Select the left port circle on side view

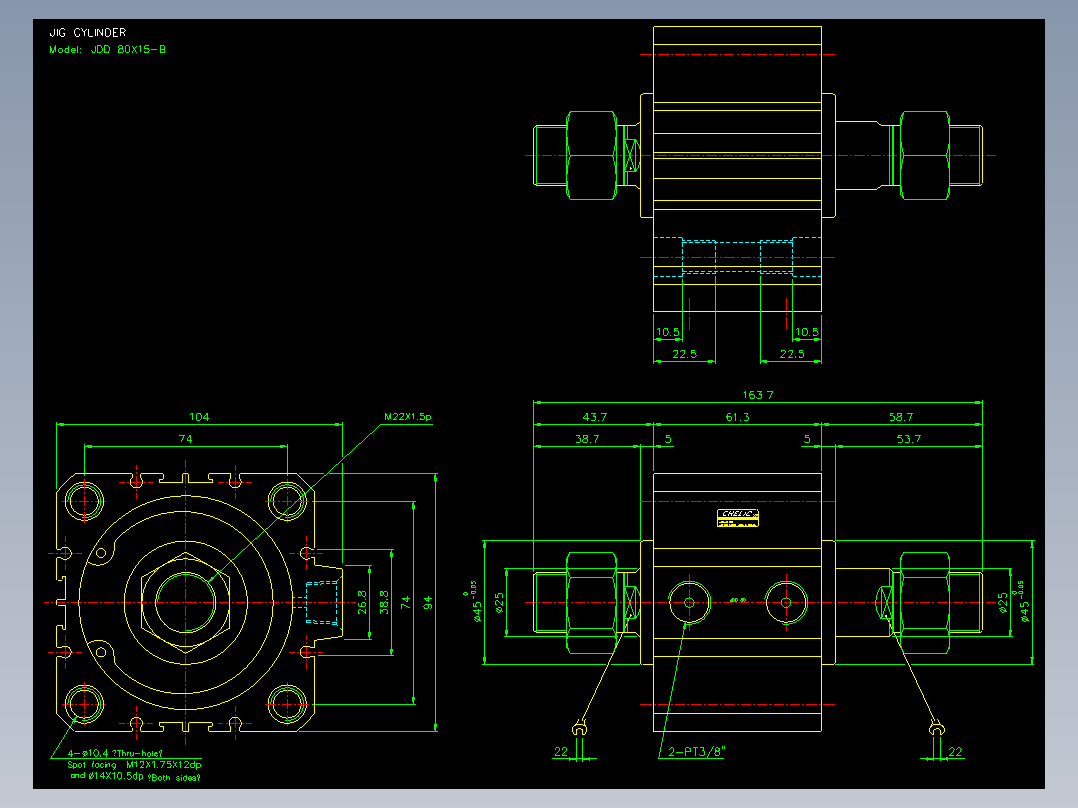689,602
